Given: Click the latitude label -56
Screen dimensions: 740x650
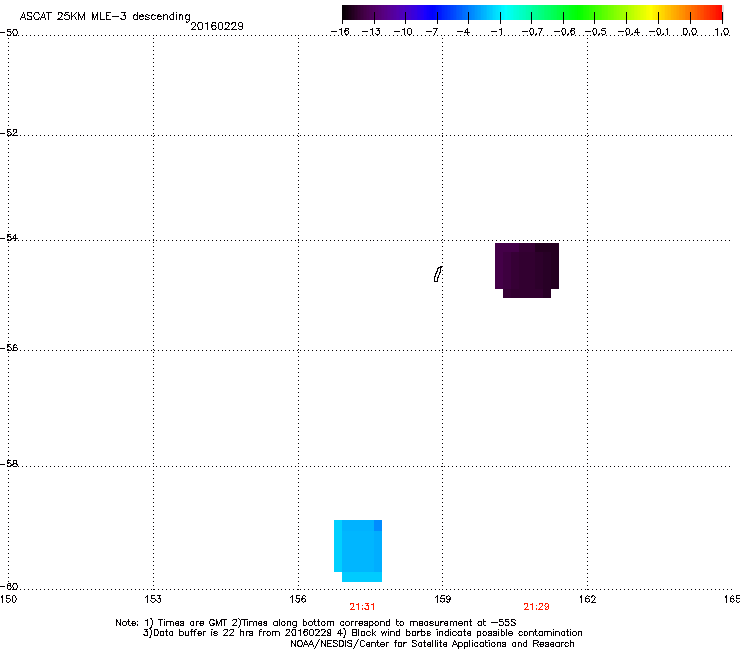Looking at the screenshot, I should click(x=9, y=347).
